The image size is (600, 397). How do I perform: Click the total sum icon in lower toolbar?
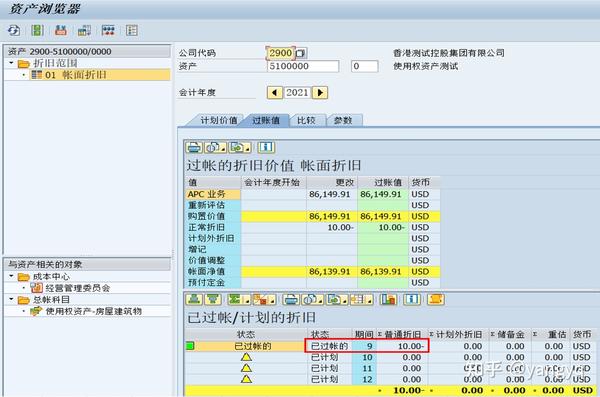click(x=234, y=299)
